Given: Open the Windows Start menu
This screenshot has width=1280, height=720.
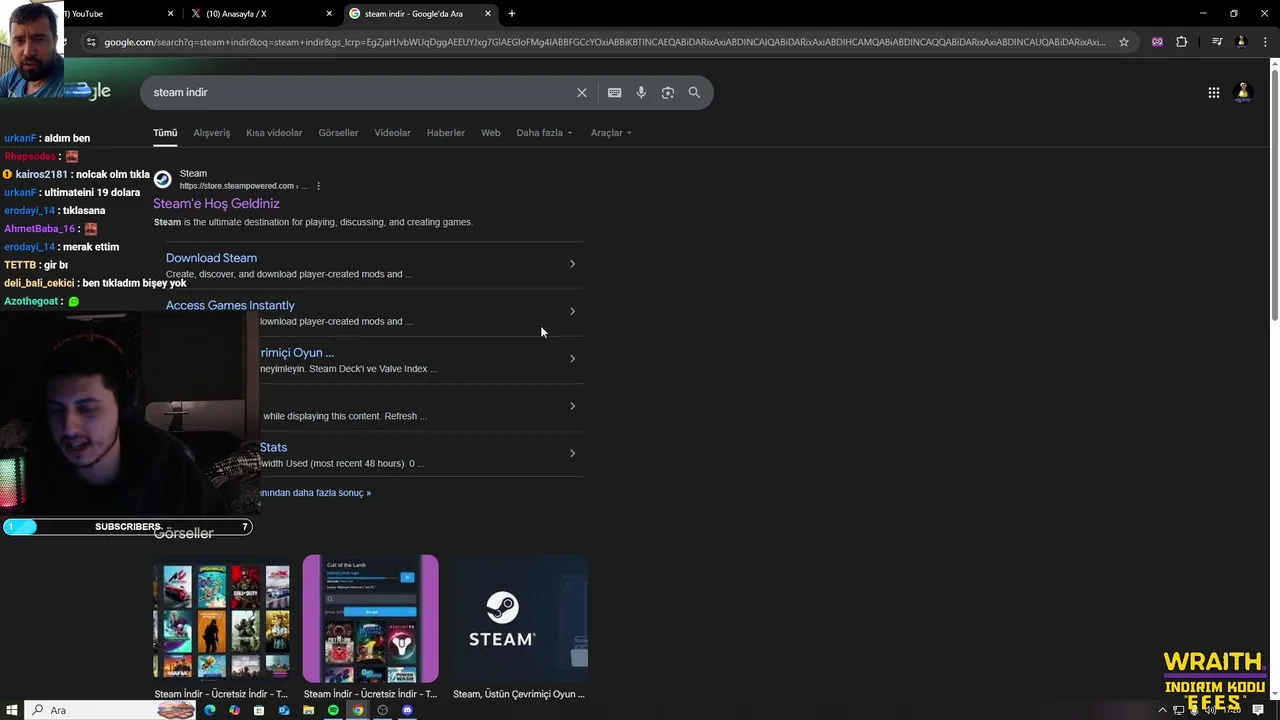Looking at the screenshot, I should pyautogui.click(x=11, y=710).
